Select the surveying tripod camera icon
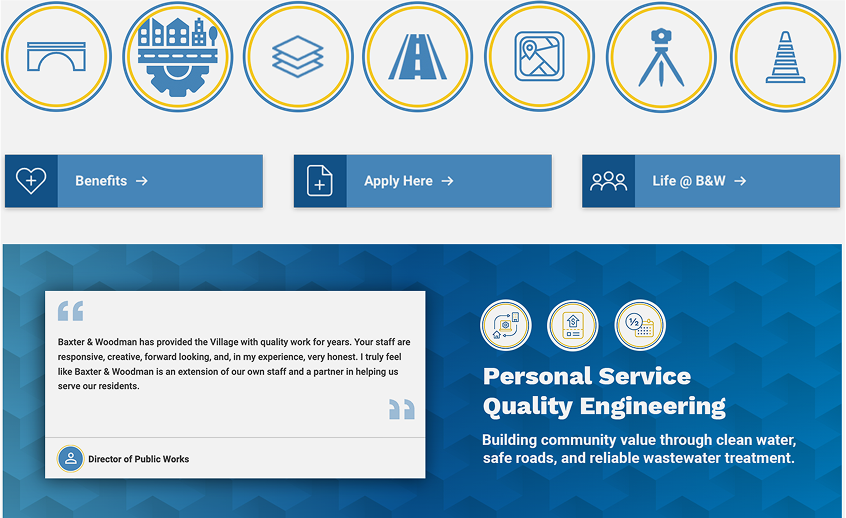The width and height of the screenshot is (846, 518). pyautogui.click(x=661, y=57)
